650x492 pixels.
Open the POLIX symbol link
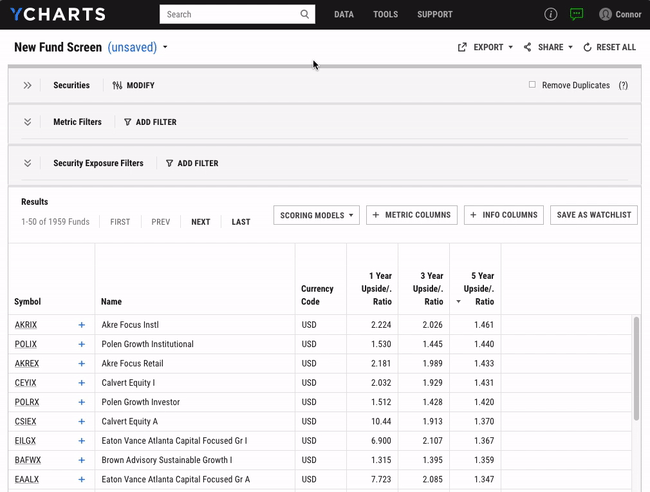tap(26, 344)
